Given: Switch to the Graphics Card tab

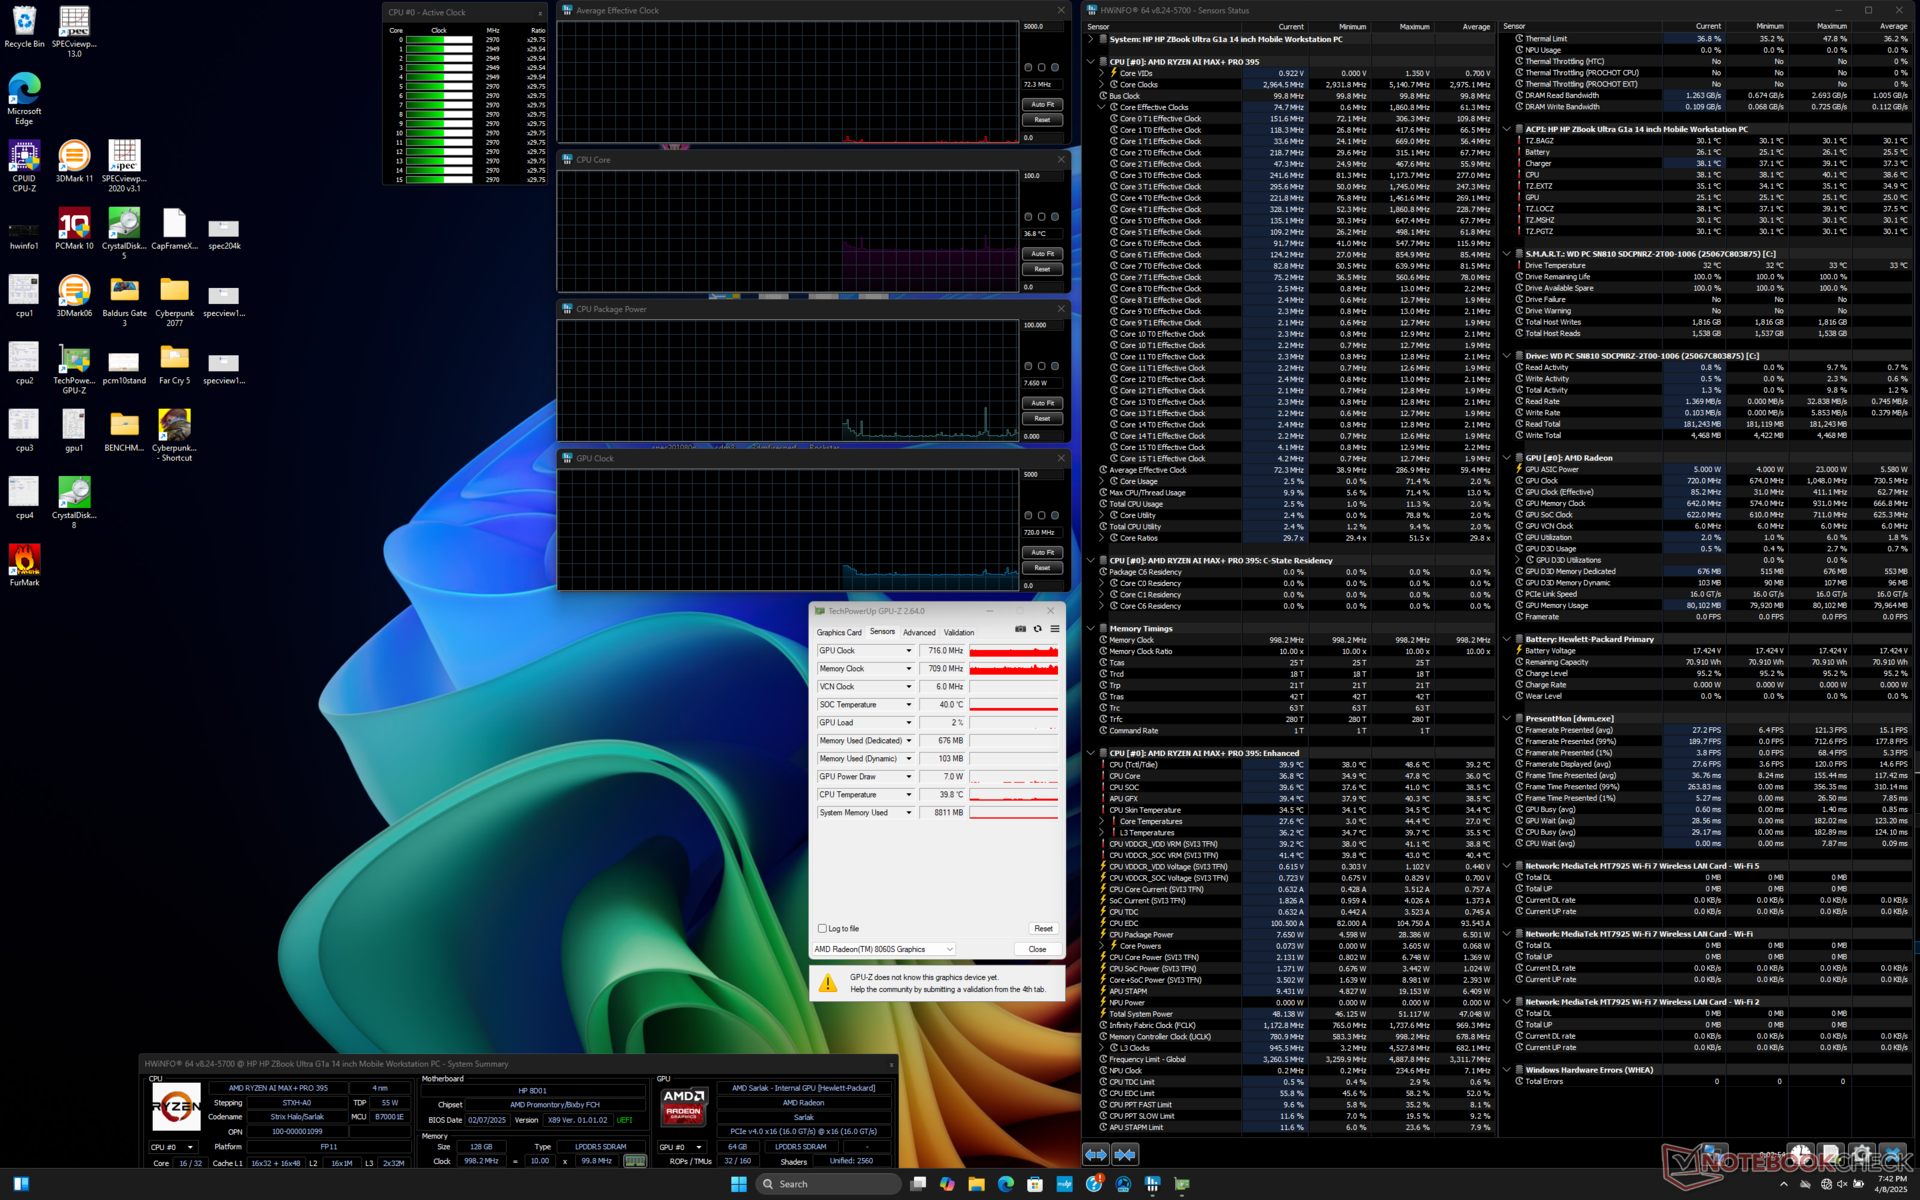Looking at the screenshot, I should coord(838,632).
